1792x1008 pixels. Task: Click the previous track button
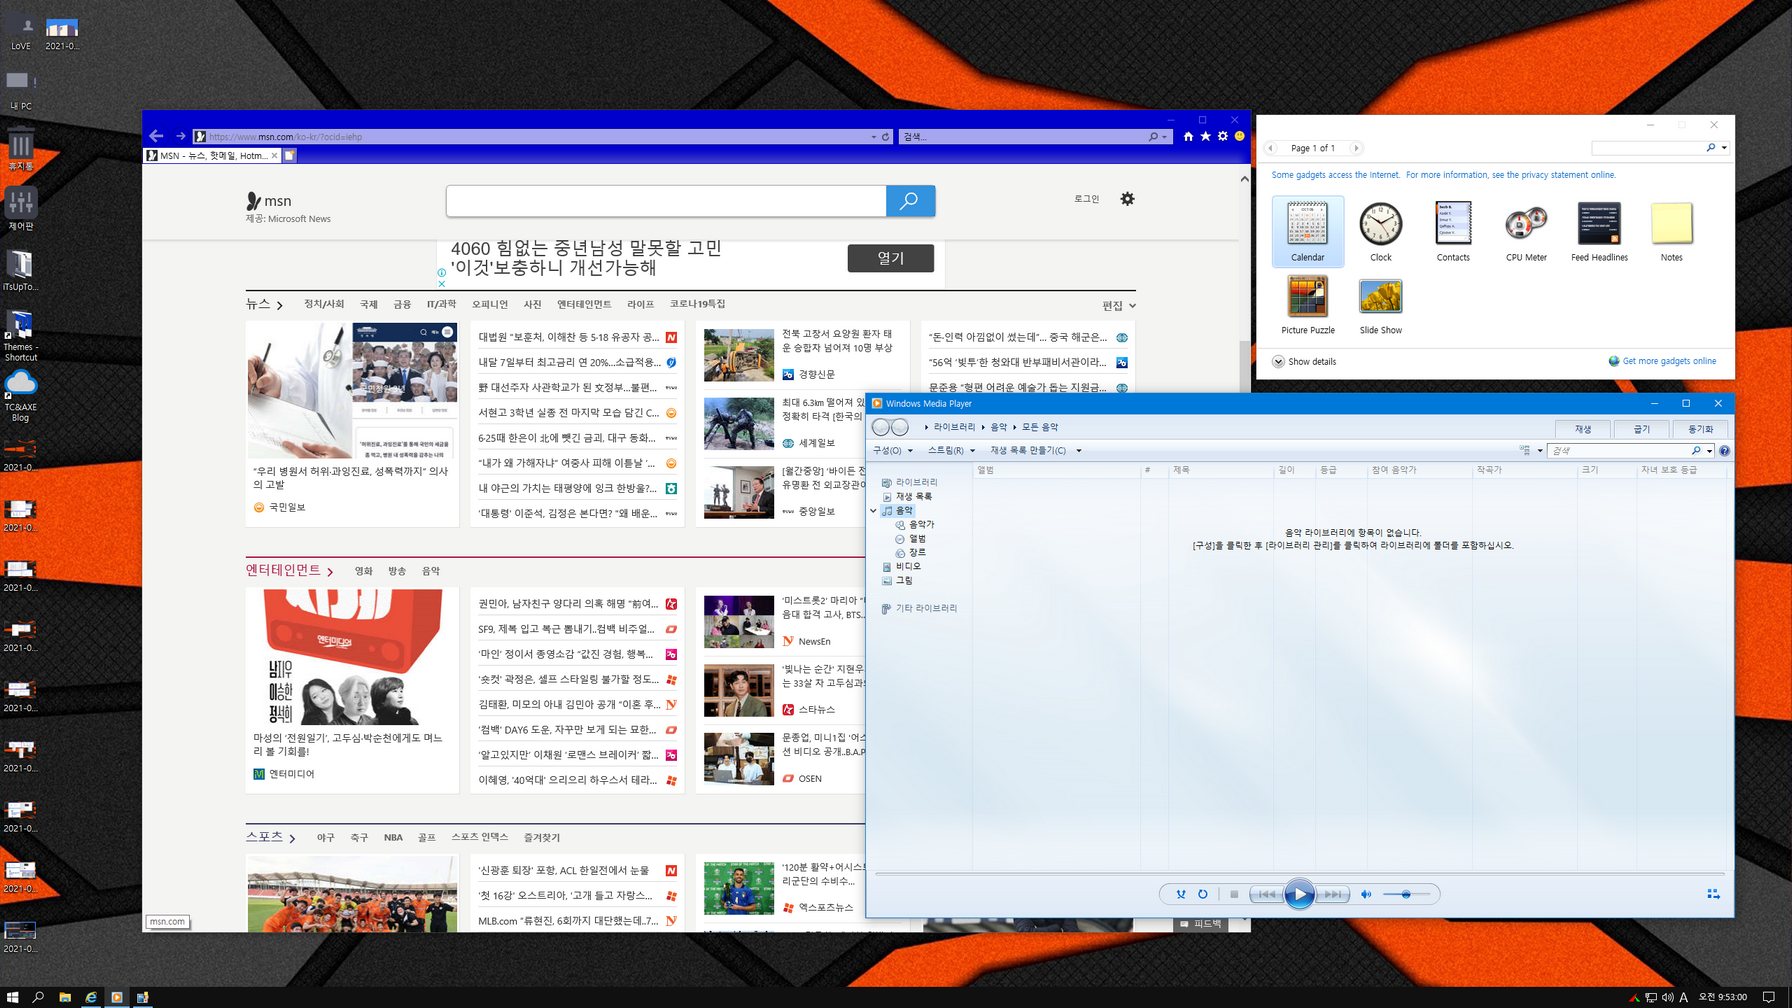tap(1265, 894)
